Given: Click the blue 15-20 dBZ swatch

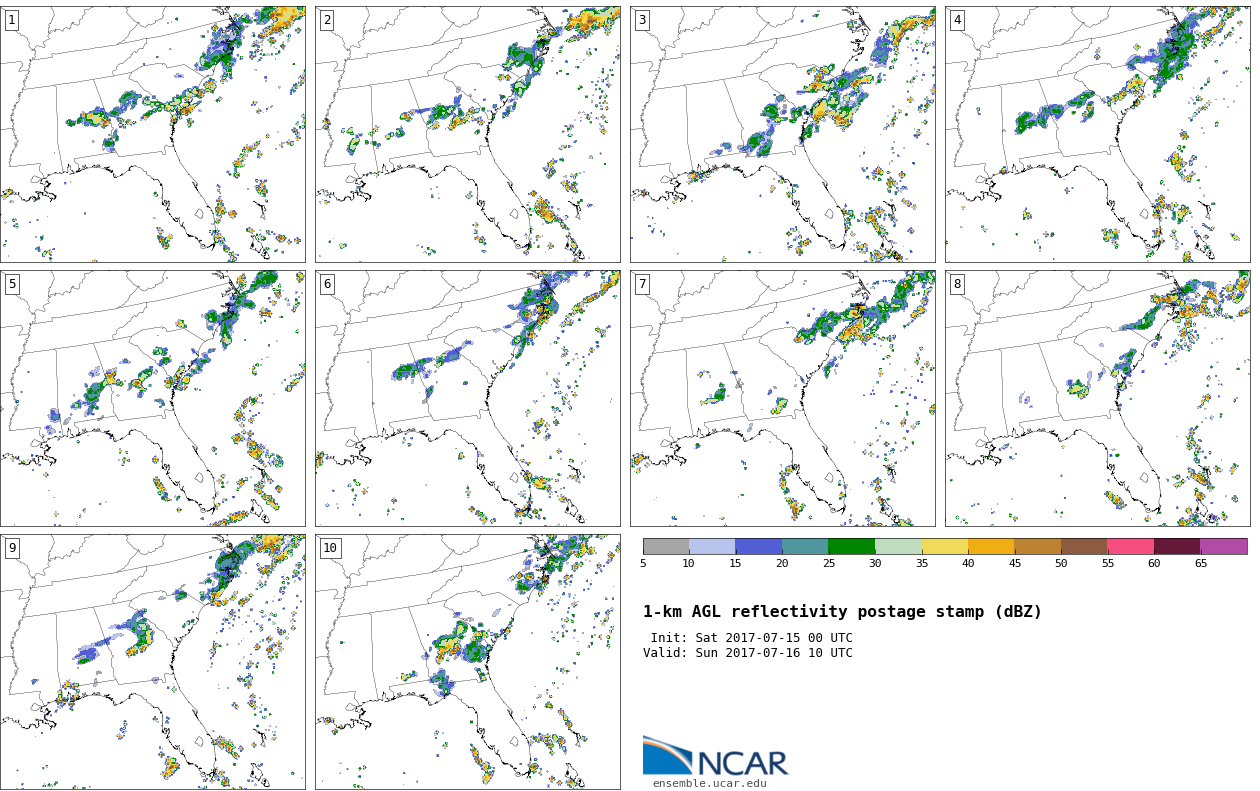Looking at the screenshot, I should point(759,546).
